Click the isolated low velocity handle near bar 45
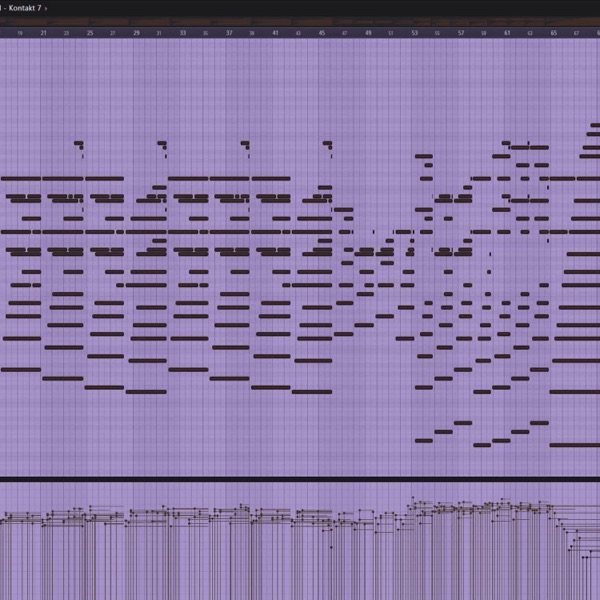 tap(331, 548)
